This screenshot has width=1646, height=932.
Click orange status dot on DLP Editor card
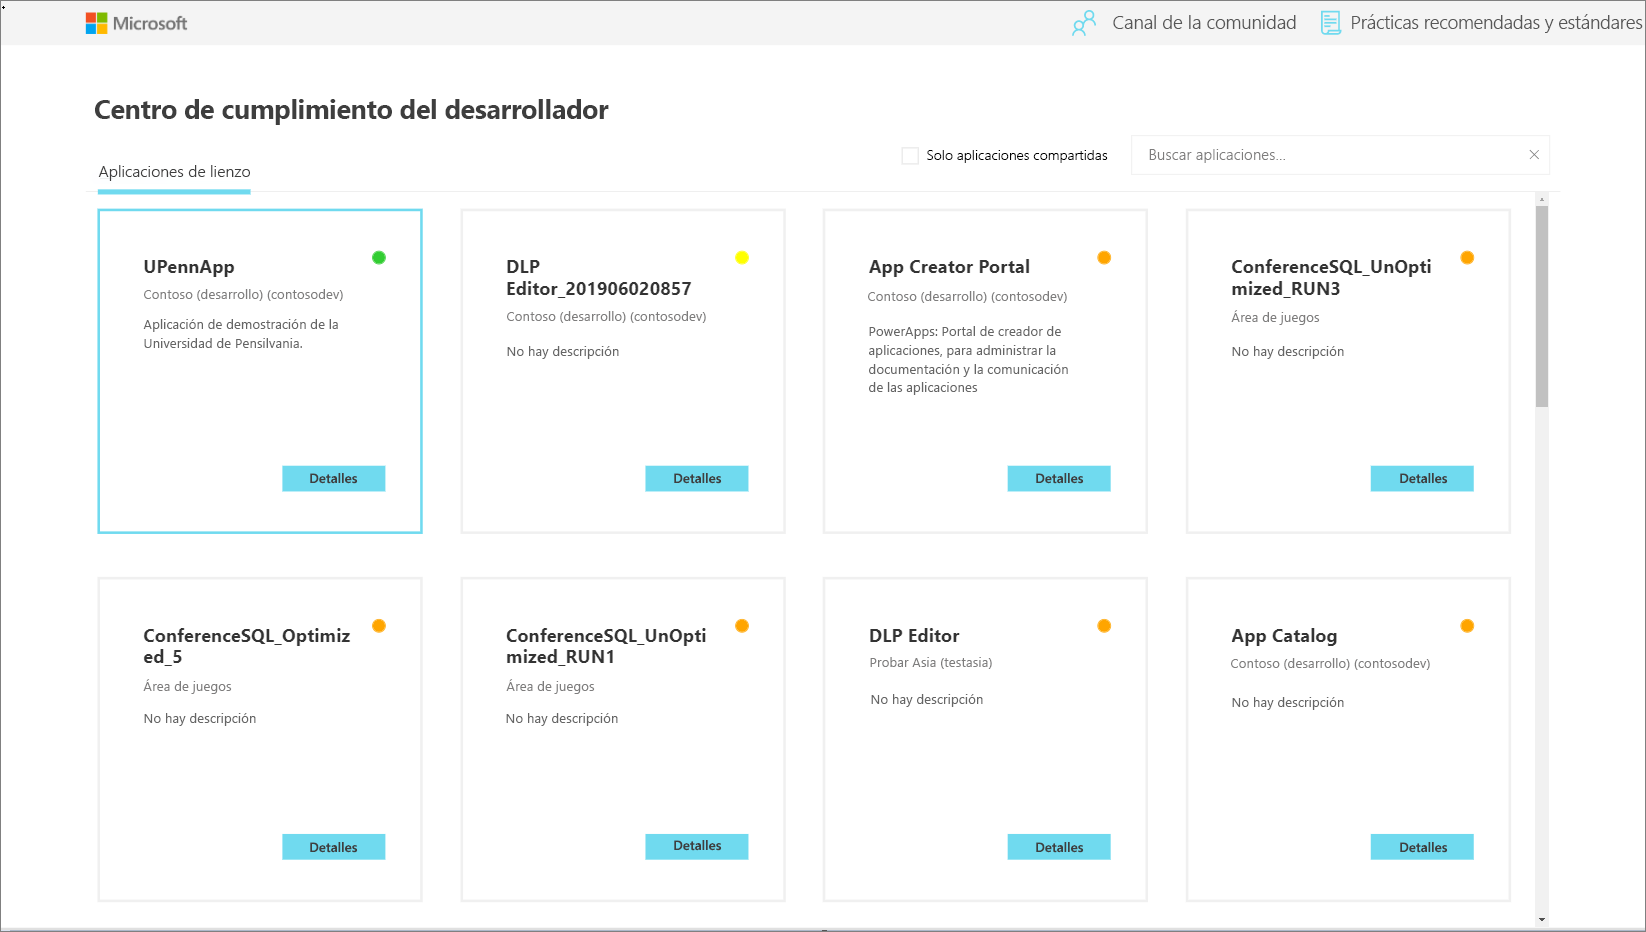coord(1104,626)
